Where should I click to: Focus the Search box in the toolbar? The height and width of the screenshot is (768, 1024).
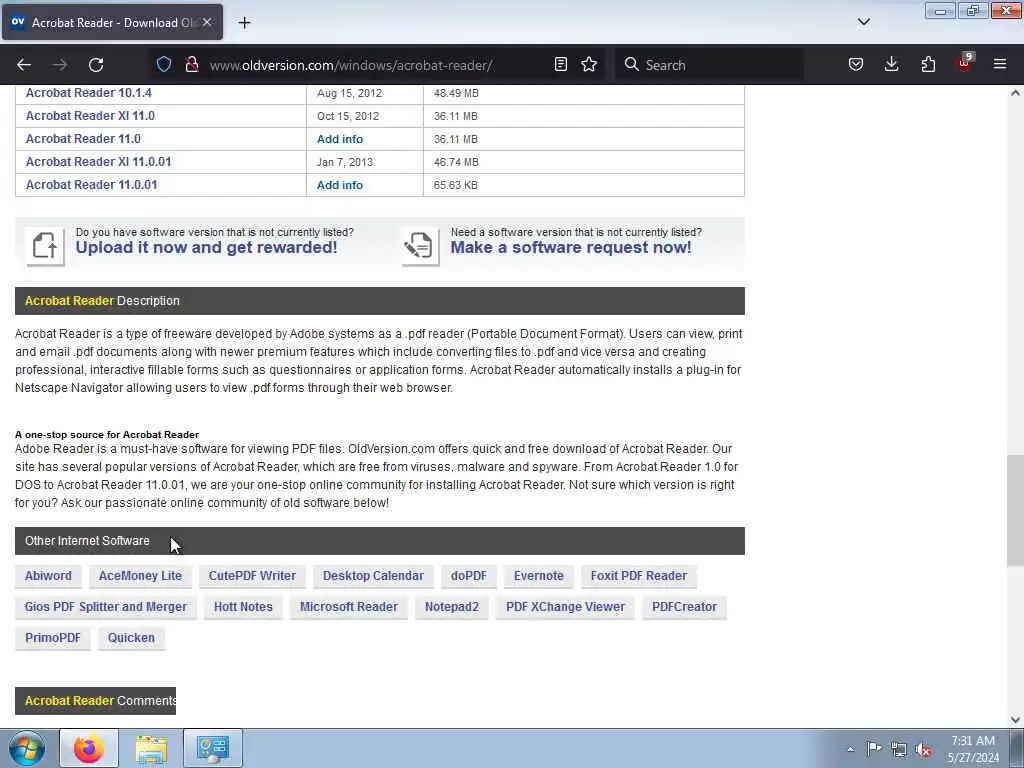coord(709,65)
